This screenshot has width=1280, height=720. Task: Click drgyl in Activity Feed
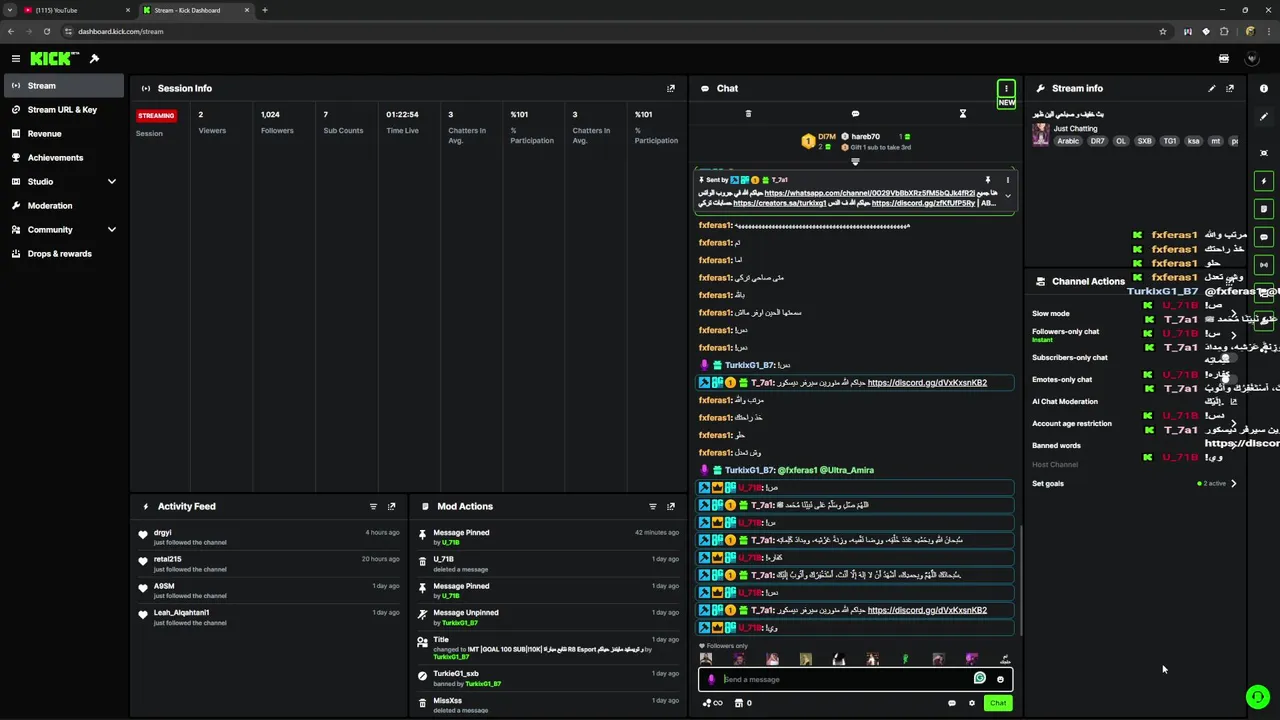(x=162, y=533)
